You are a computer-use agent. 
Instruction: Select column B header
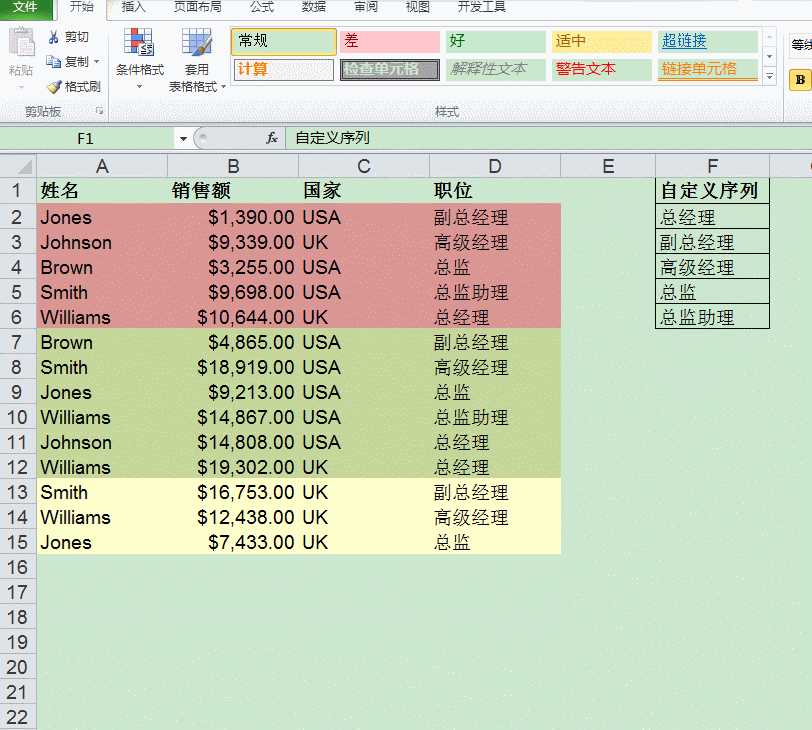point(232,166)
